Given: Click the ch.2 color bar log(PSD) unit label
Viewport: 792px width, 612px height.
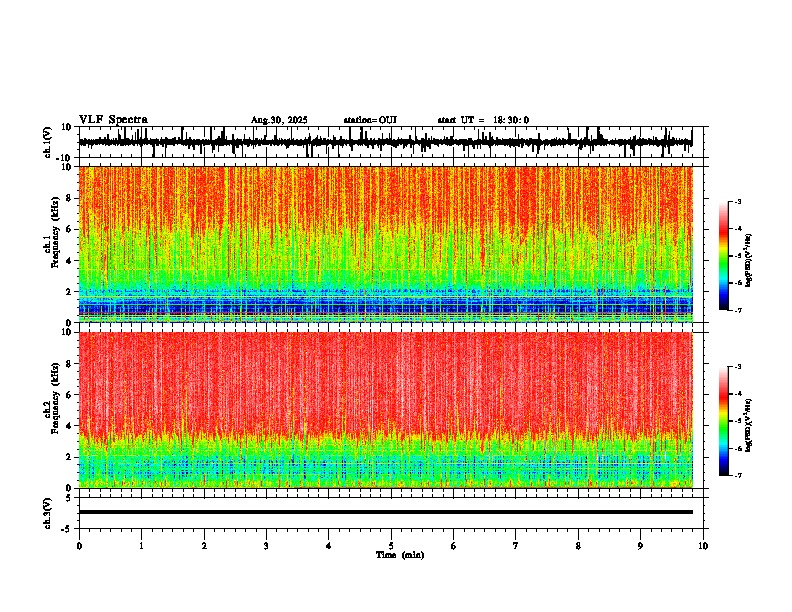Looking at the screenshot, I should 749,425.
